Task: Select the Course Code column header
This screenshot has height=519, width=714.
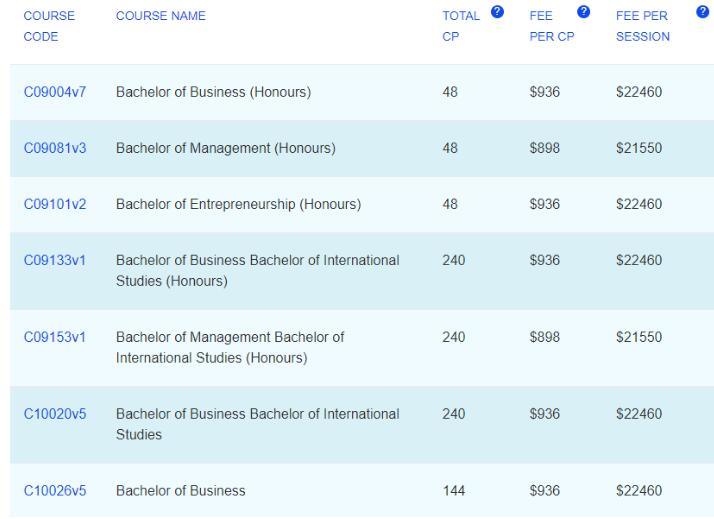Action: 49,26
